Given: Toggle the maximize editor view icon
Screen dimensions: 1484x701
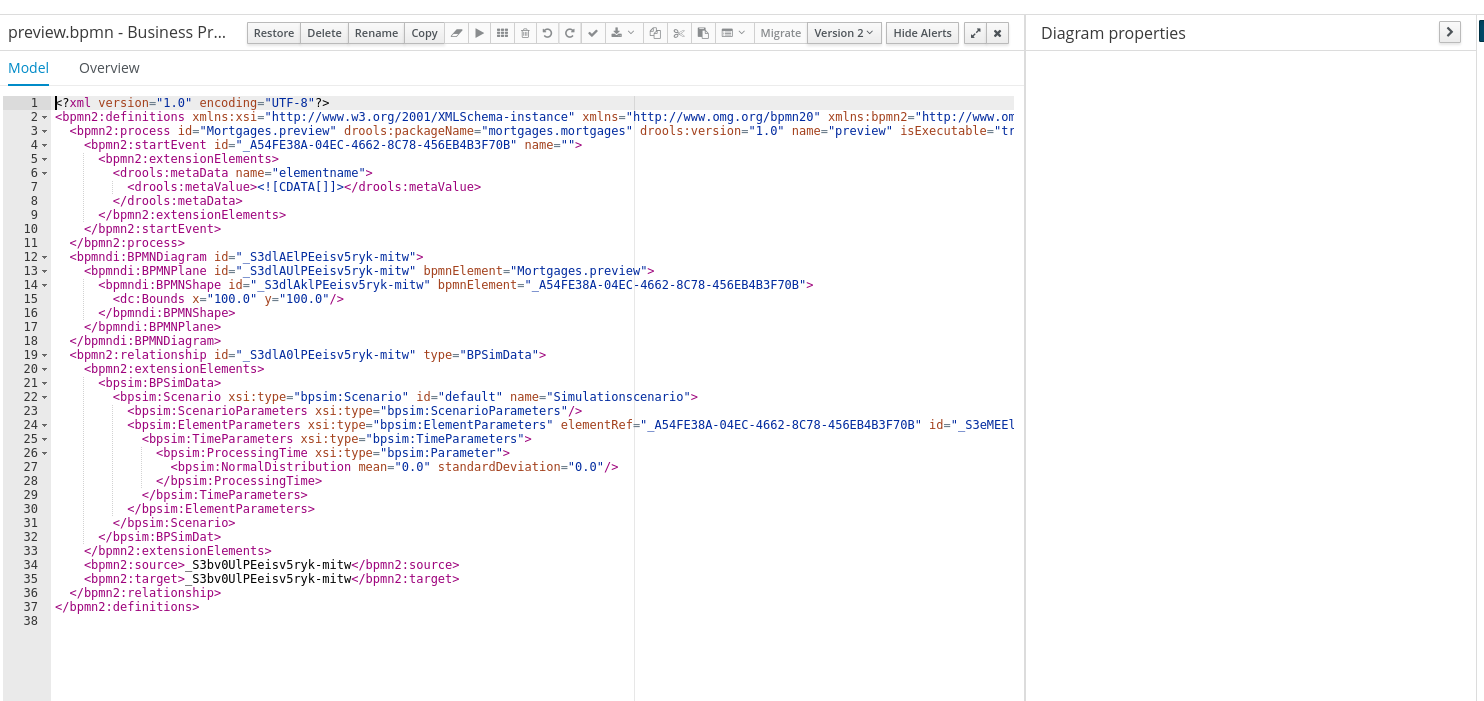Looking at the screenshot, I should click(975, 33).
